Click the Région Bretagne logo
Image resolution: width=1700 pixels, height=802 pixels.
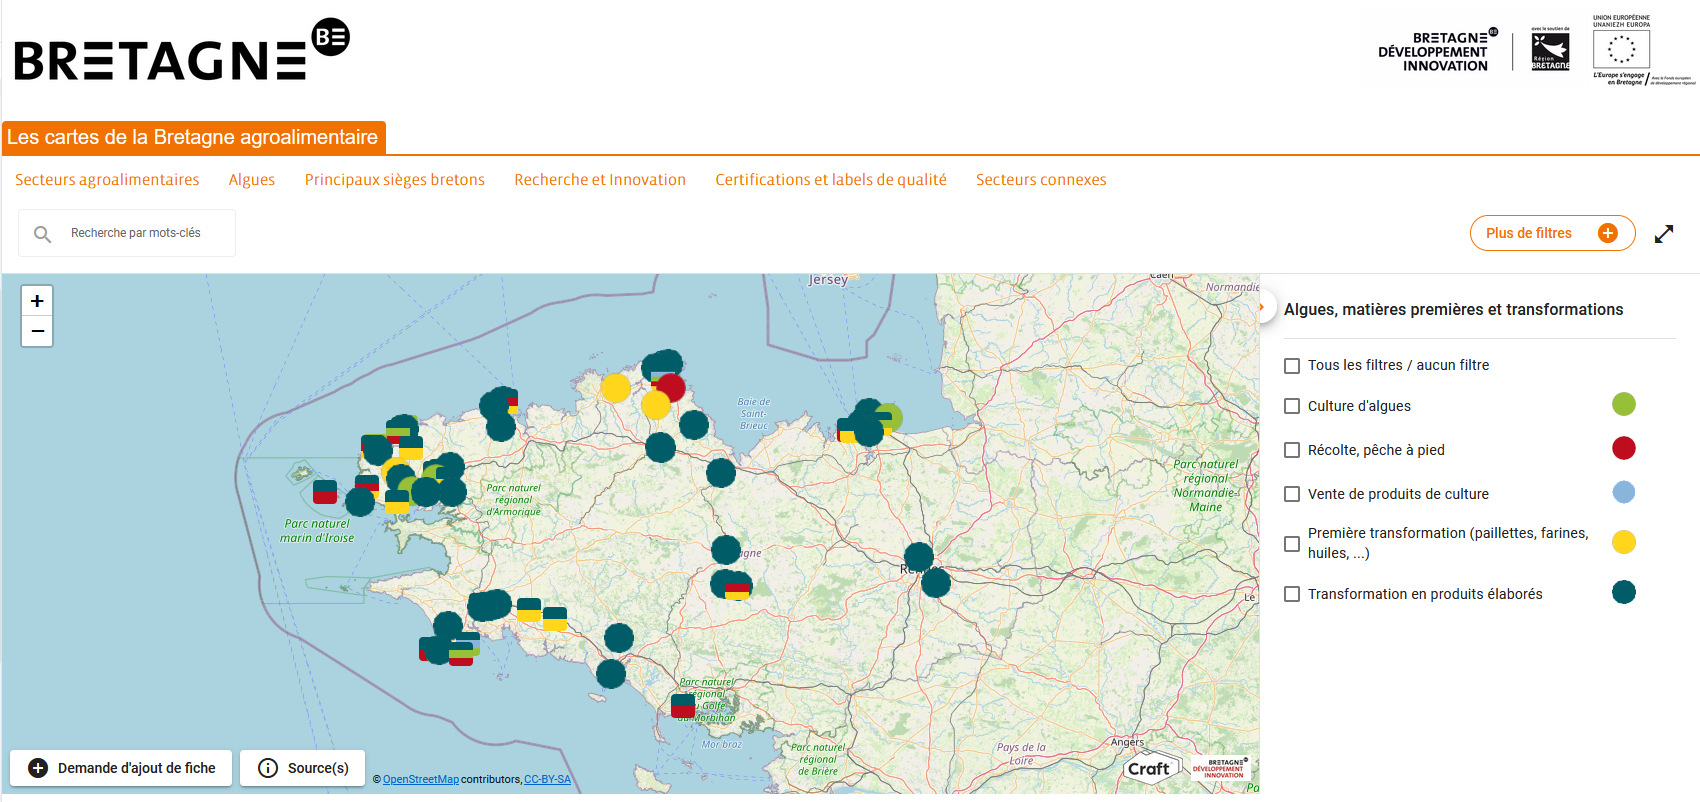[x=1550, y=50]
